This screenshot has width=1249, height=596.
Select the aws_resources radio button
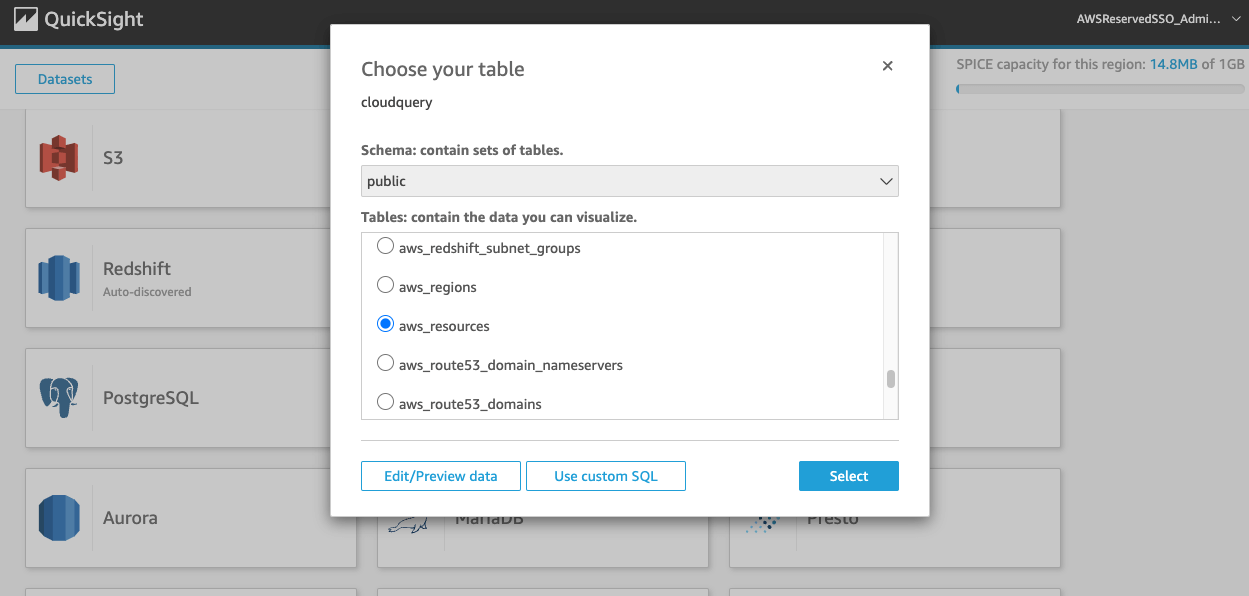(x=385, y=325)
